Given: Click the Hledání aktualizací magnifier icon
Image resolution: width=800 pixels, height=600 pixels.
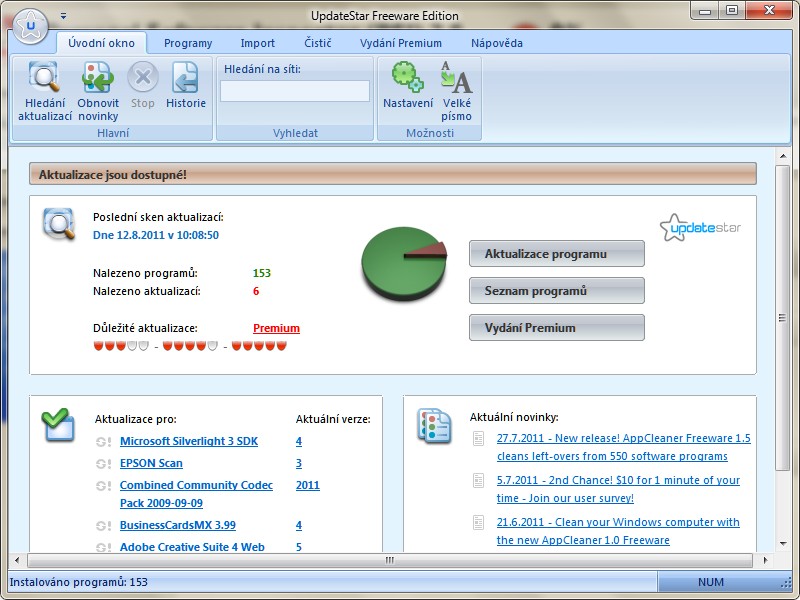Looking at the screenshot, I should (44, 77).
